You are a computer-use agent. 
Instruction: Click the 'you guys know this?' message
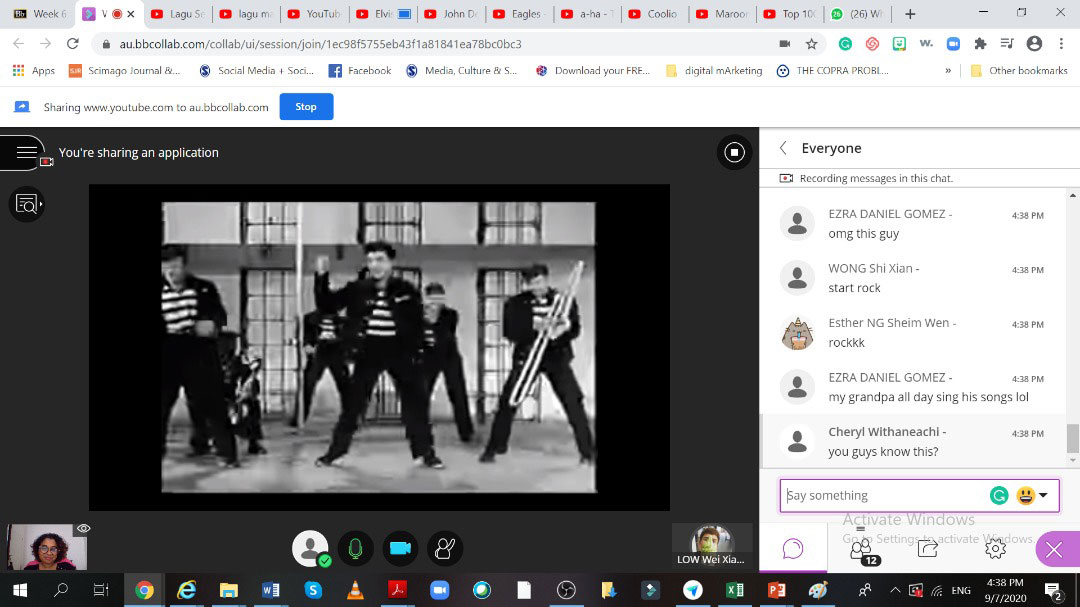click(883, 452)
